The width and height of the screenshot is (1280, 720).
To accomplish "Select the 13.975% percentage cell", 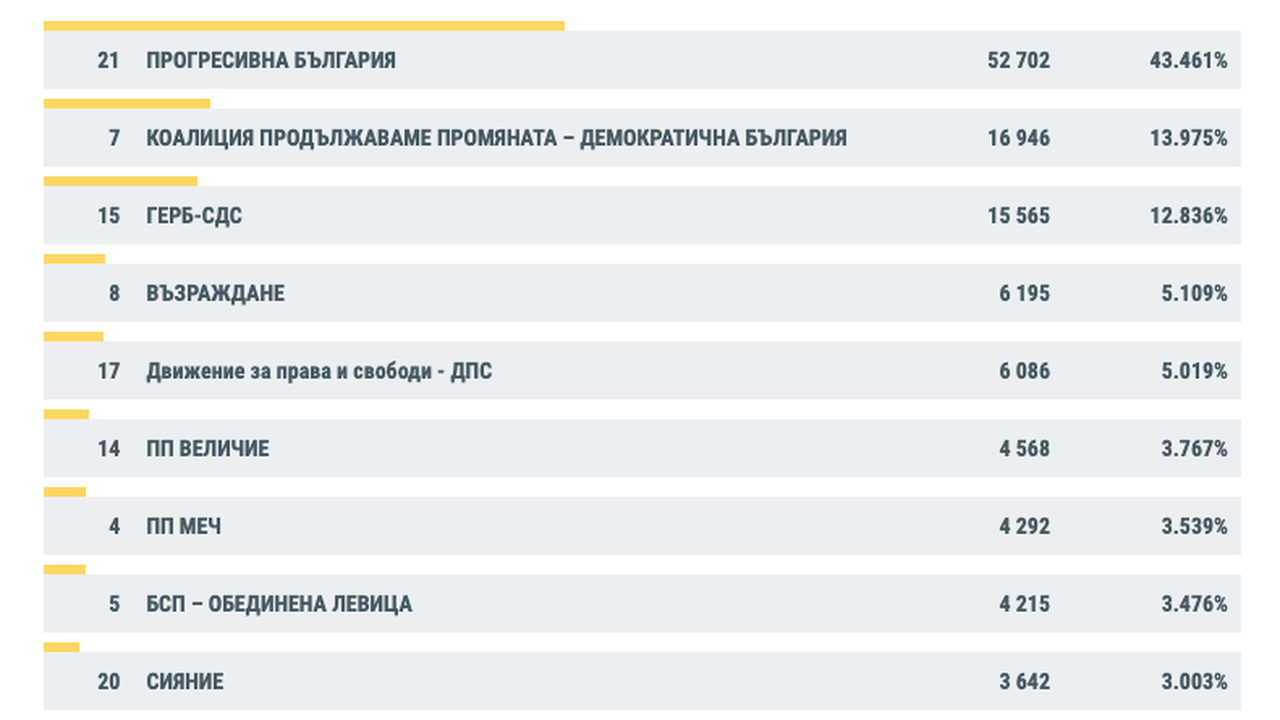I will 1188,138.
